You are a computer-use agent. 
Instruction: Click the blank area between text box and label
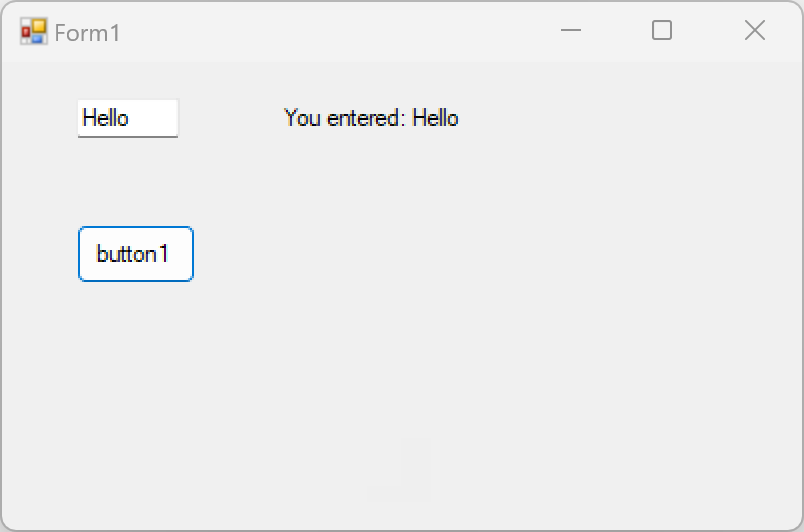231,118
